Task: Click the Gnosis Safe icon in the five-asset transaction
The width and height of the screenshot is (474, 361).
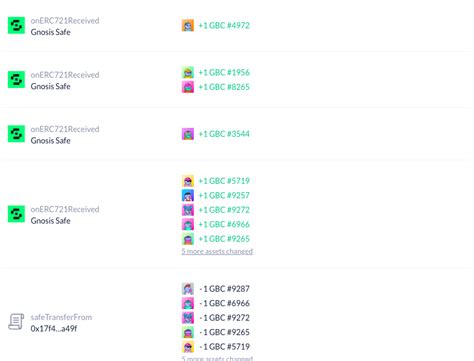Action: (16, 214)
